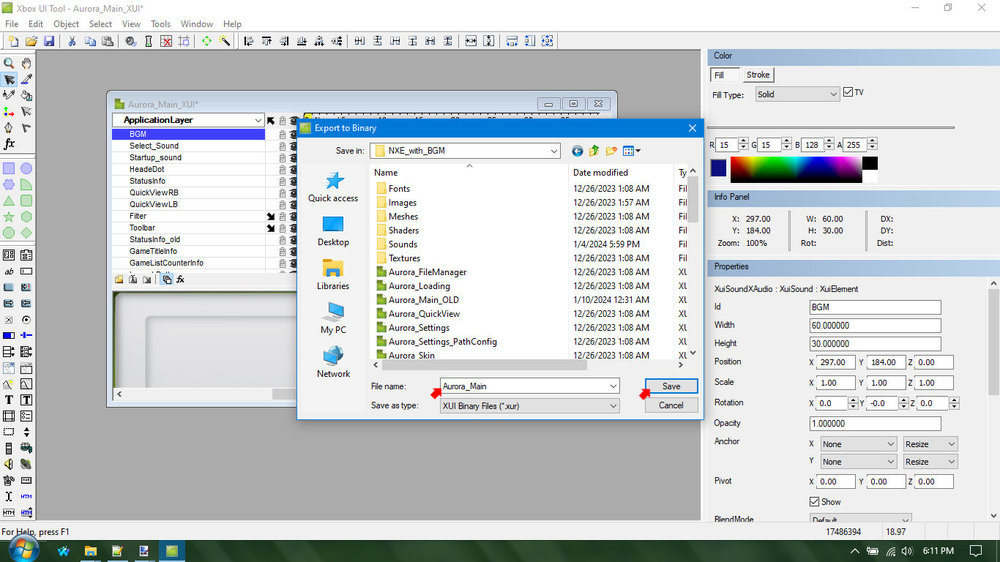Open the Tools menu
1000x562 pixels.
160,24
